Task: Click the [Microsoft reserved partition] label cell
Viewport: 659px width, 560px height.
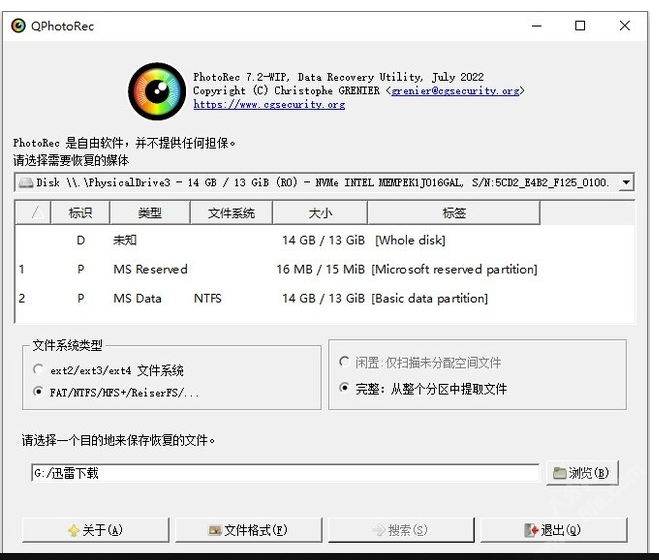Action: tap(454, 269)
